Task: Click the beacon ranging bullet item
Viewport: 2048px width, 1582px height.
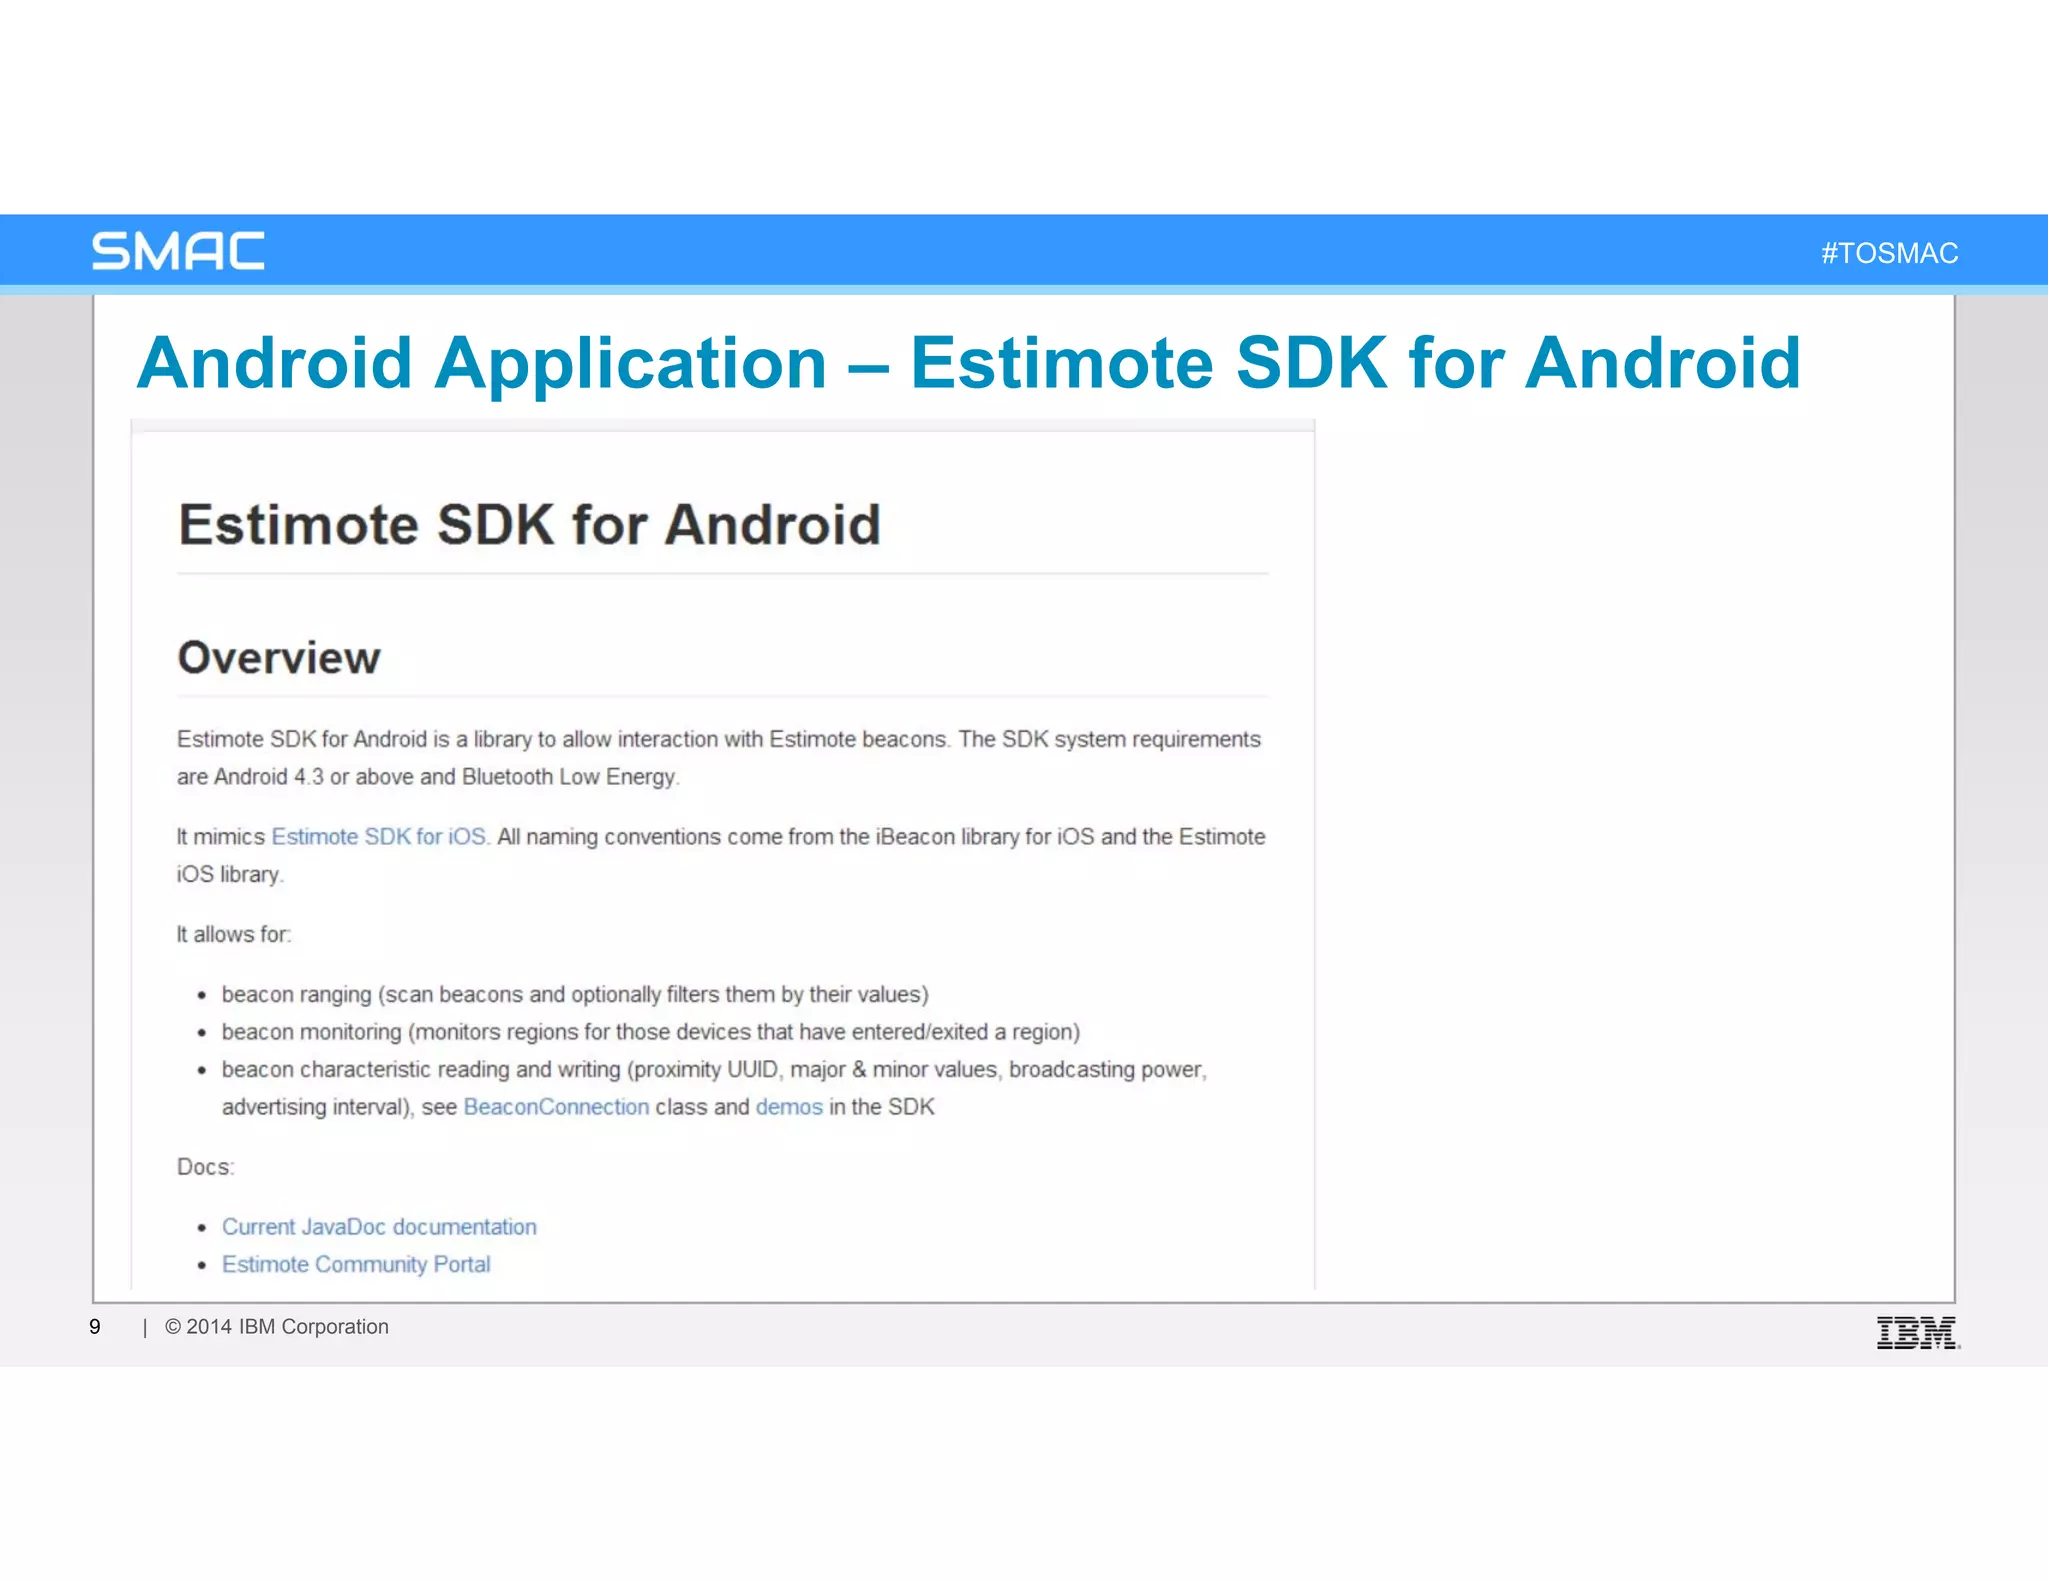Action: click(x=575, y=995)
